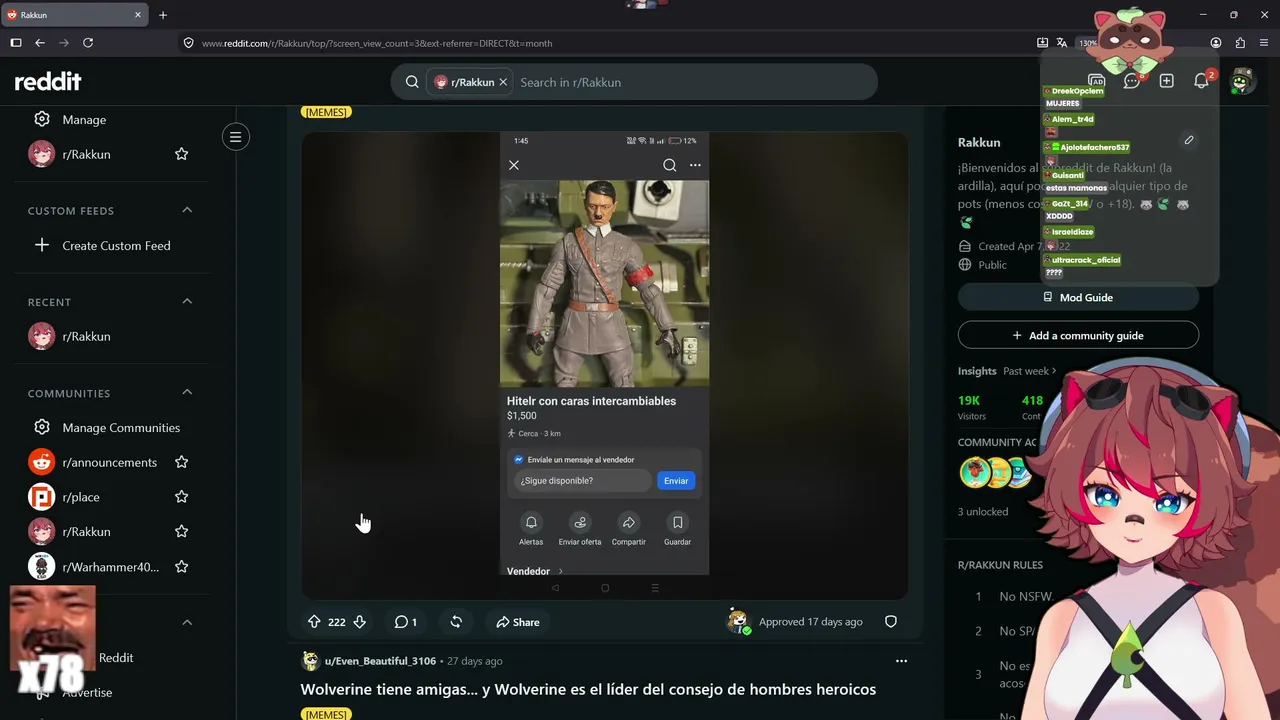
Task: Open the Wolverine tiene amigas post title
Action: click(588, 689)
